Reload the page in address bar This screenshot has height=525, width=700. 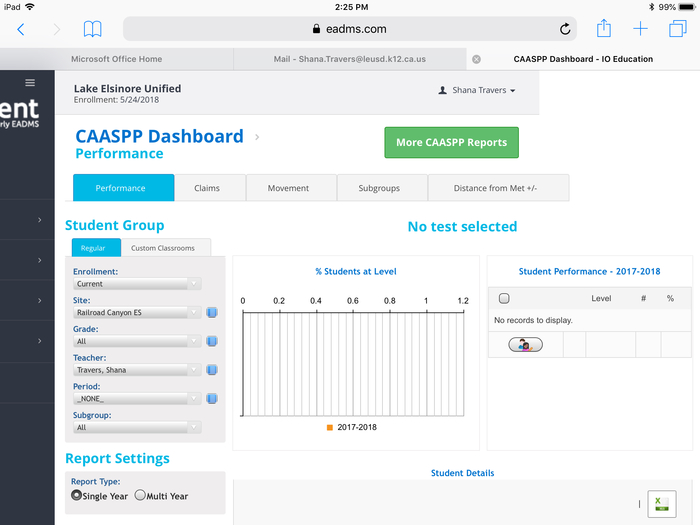tap(566, 29)
